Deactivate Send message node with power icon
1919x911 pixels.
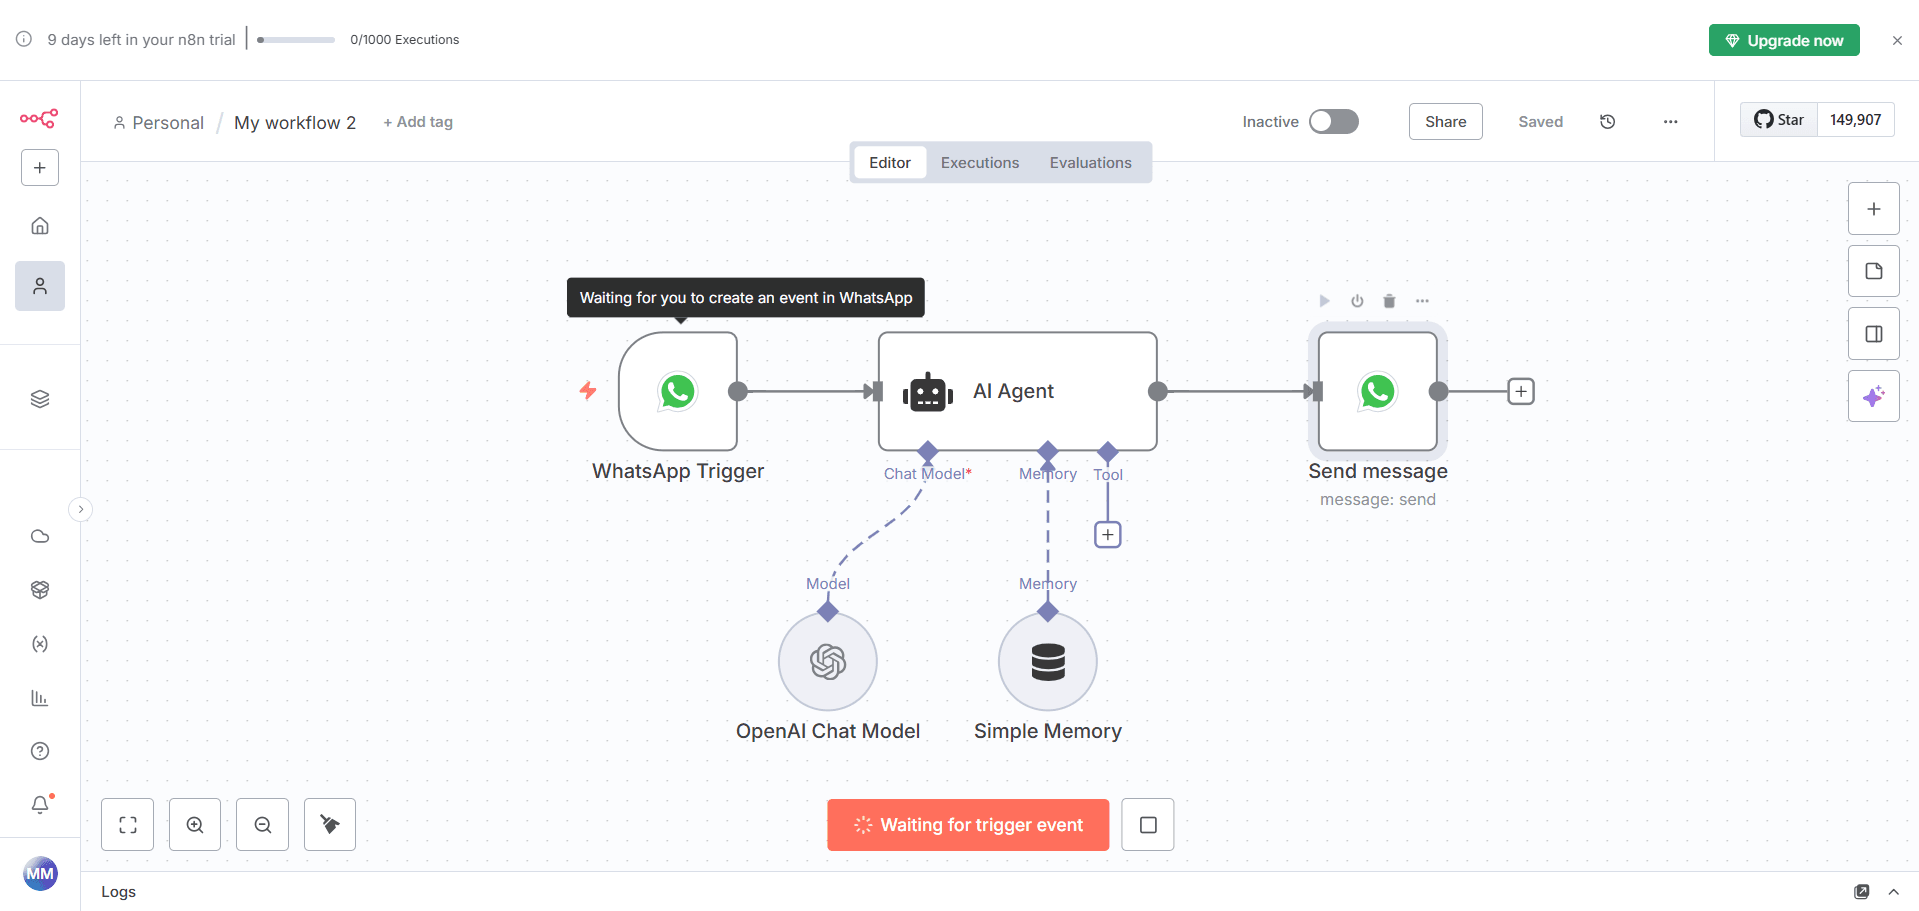(1357, 301)
